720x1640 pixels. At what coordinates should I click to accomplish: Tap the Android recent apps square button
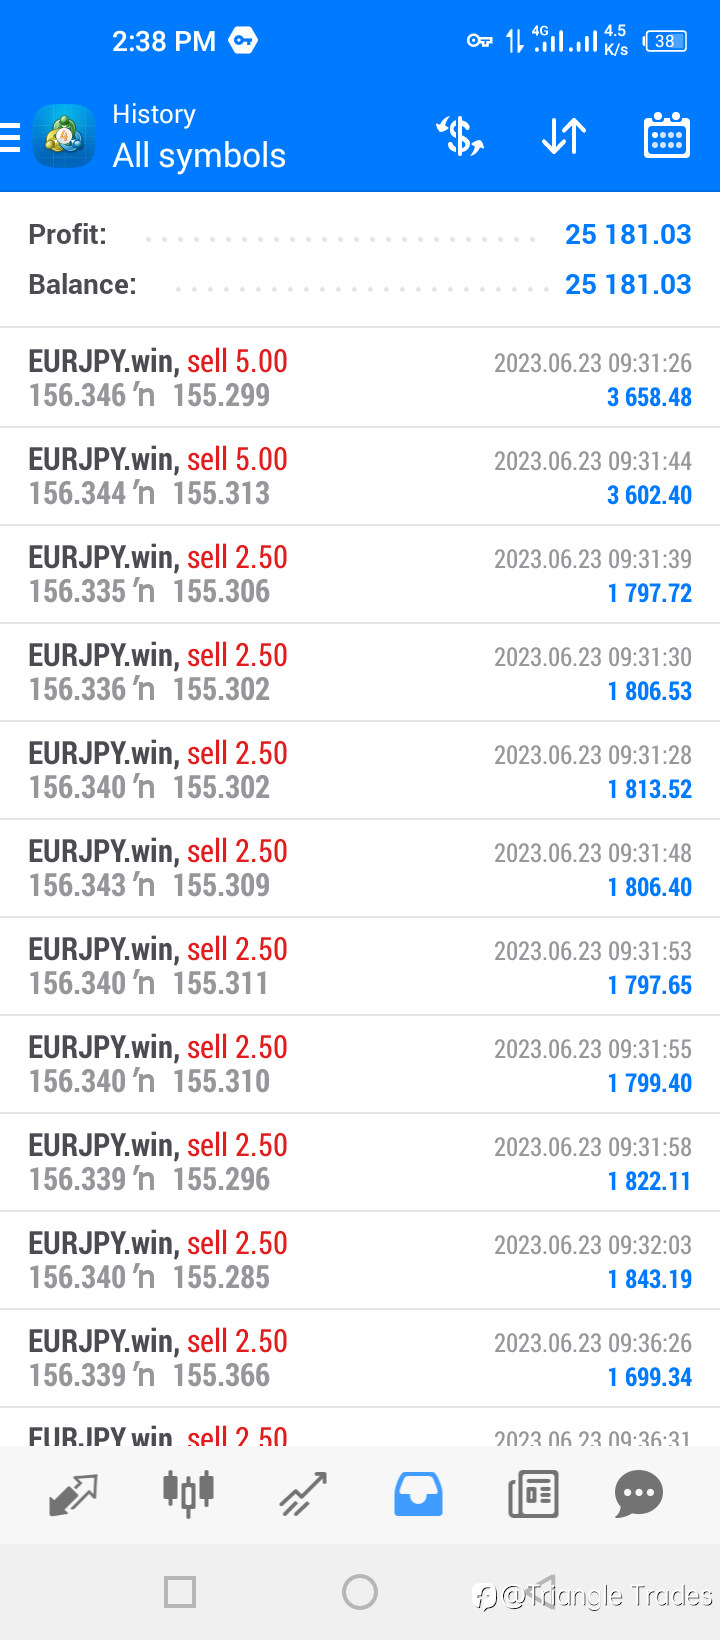[180, 1591]
